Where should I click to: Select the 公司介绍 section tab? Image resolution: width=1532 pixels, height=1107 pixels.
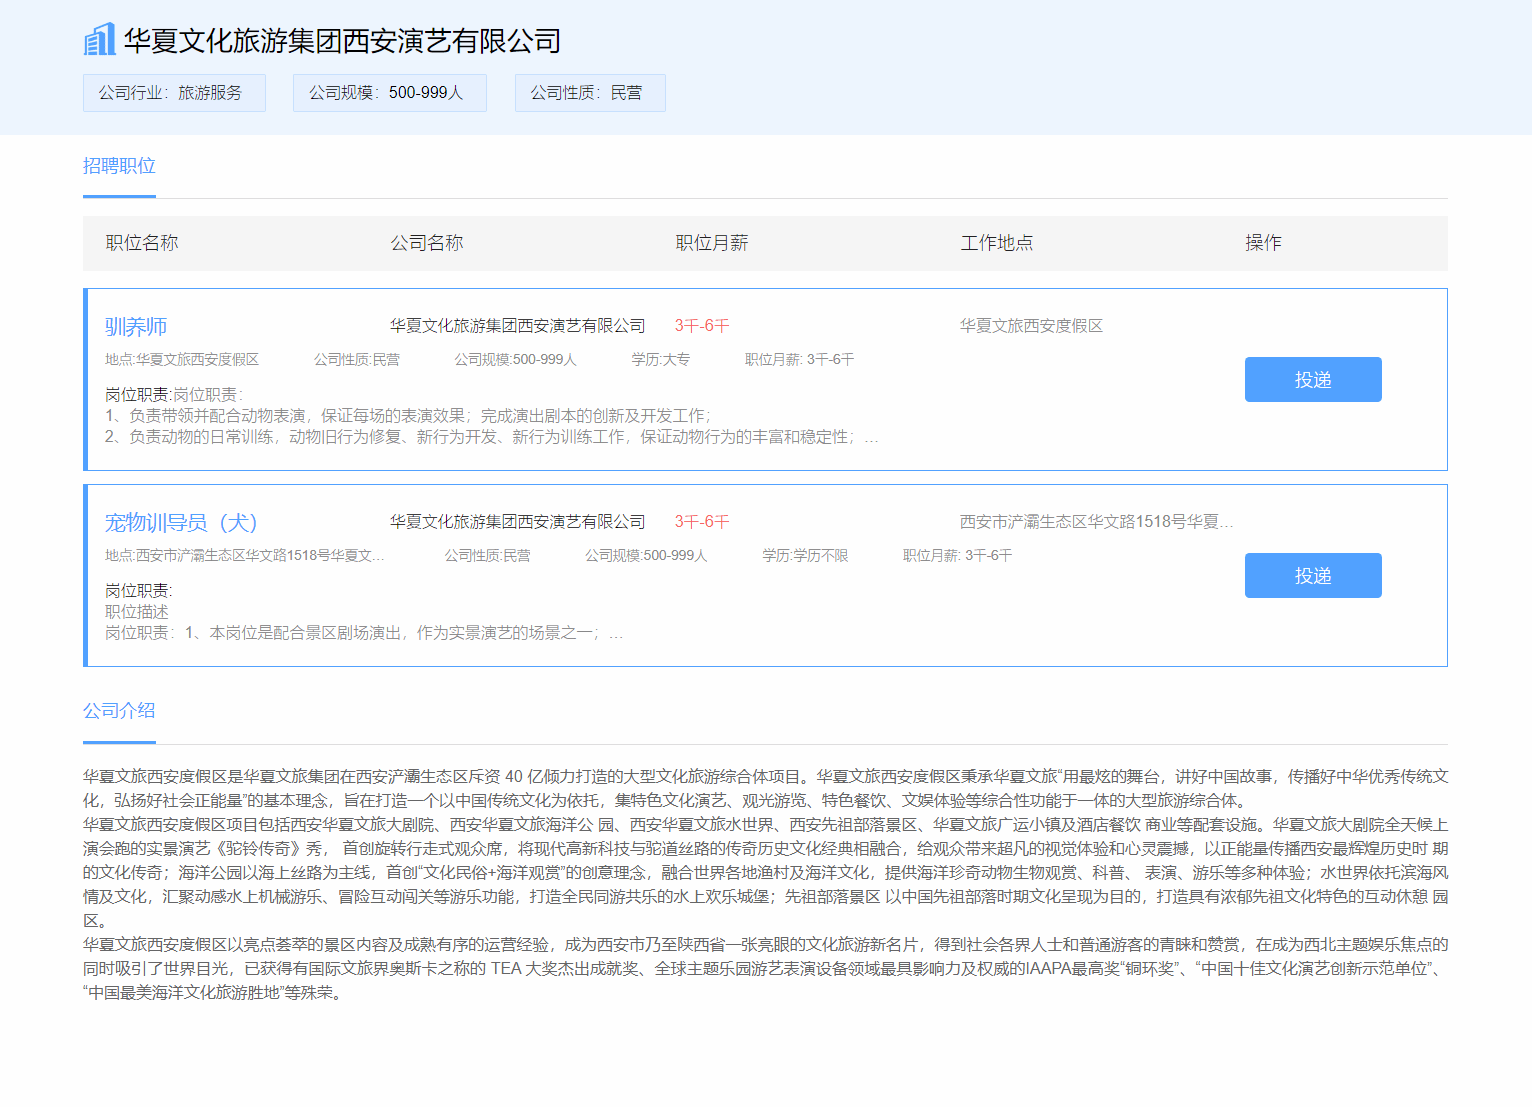119,711
